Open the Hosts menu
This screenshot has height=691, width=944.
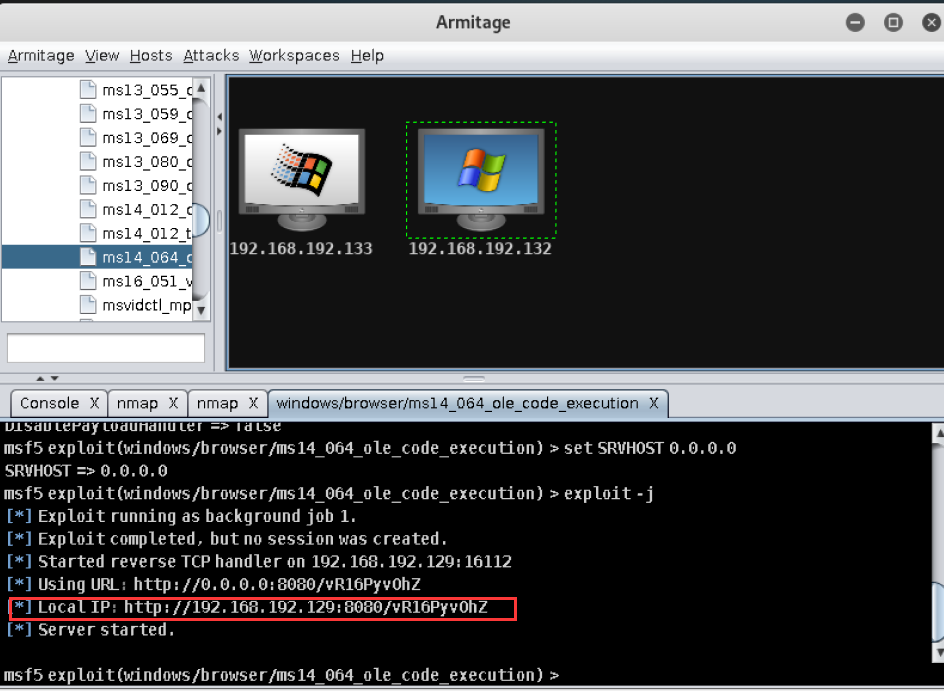[x=151, y=56]
